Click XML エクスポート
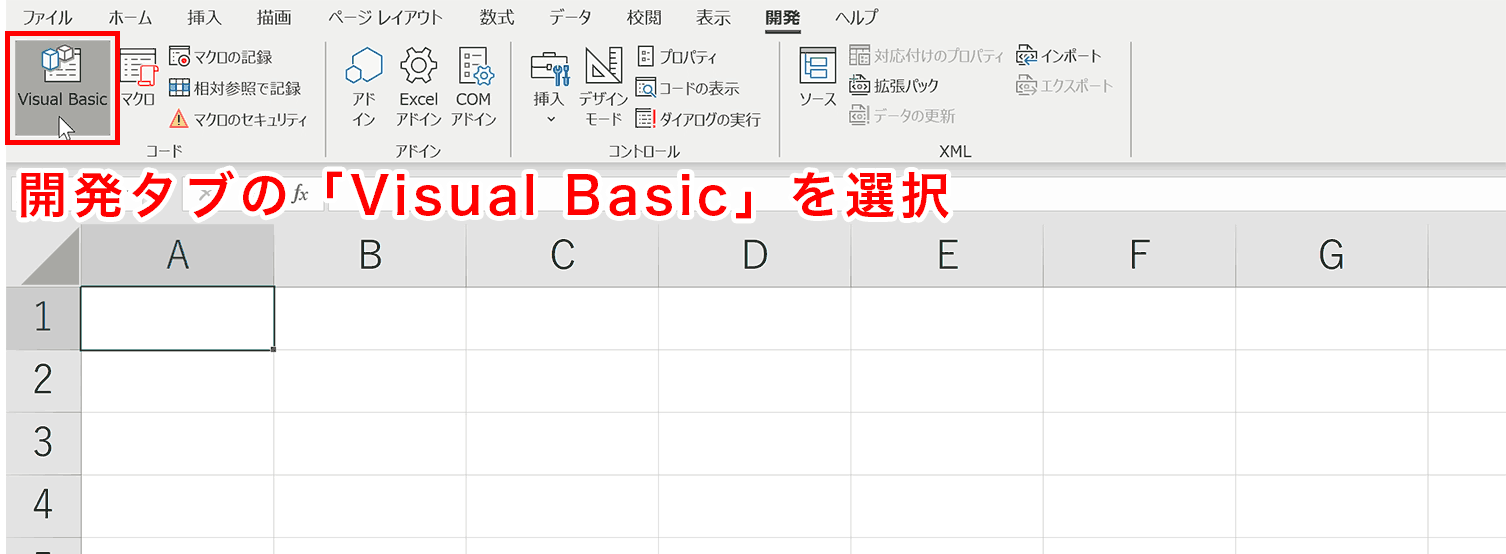 tap(1065, 86)
